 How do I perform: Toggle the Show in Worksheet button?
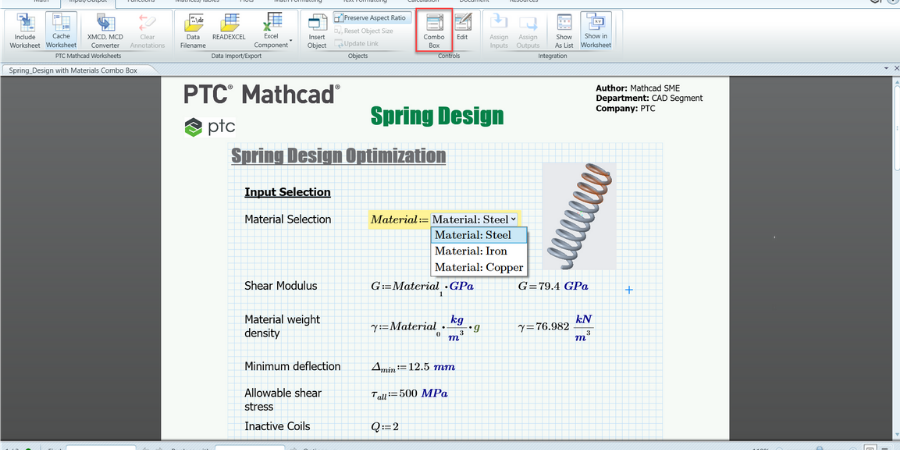[596, 30]
